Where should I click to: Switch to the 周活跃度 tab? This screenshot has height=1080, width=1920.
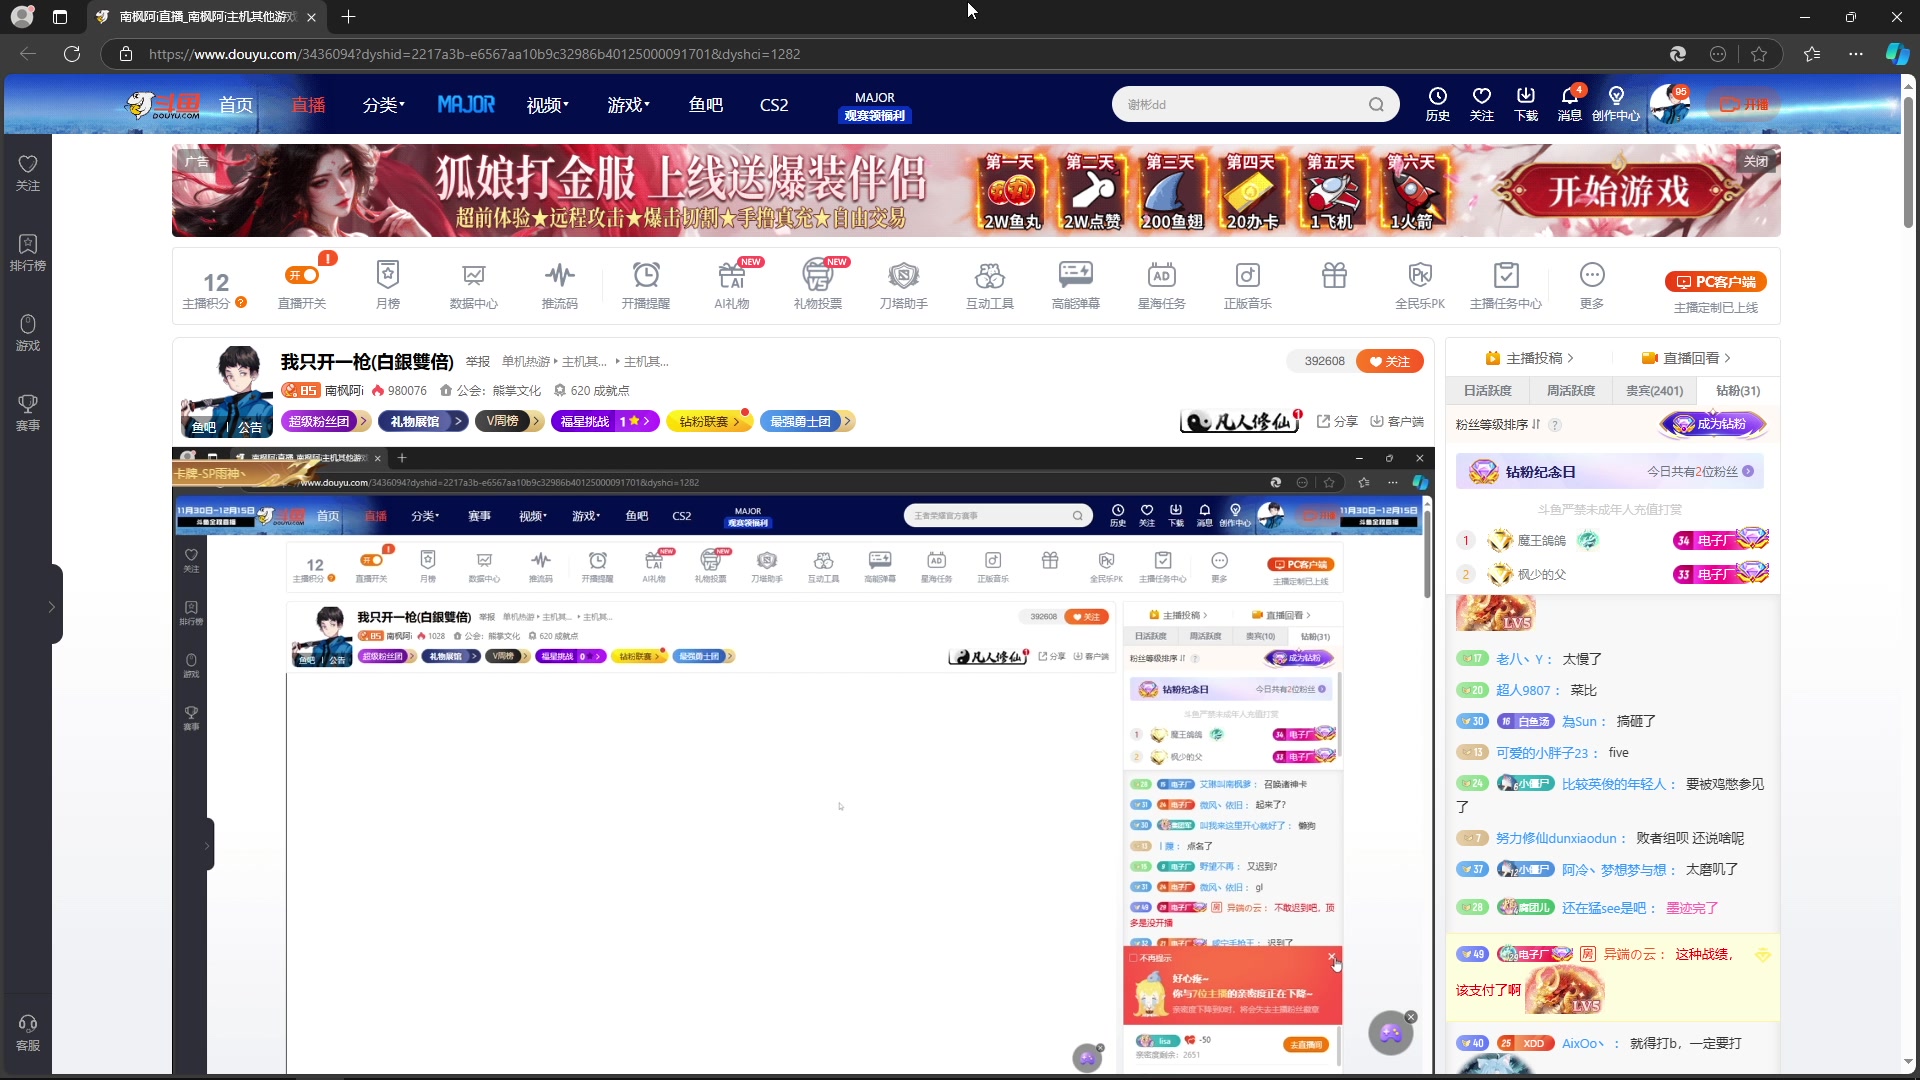(x=1570, y=391)
